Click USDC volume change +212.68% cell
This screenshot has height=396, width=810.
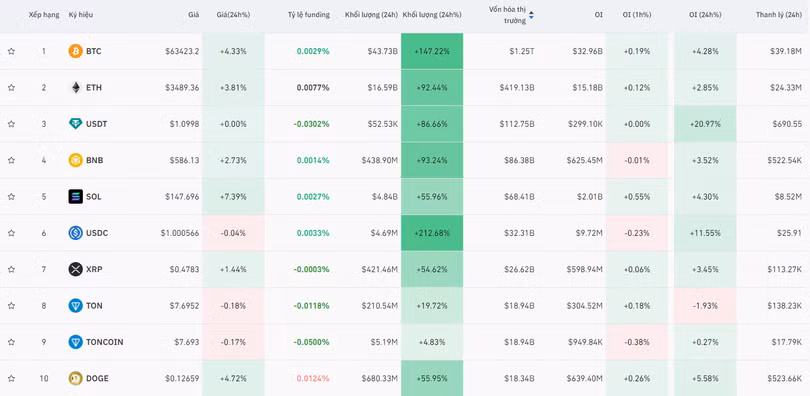coord(432,233)
